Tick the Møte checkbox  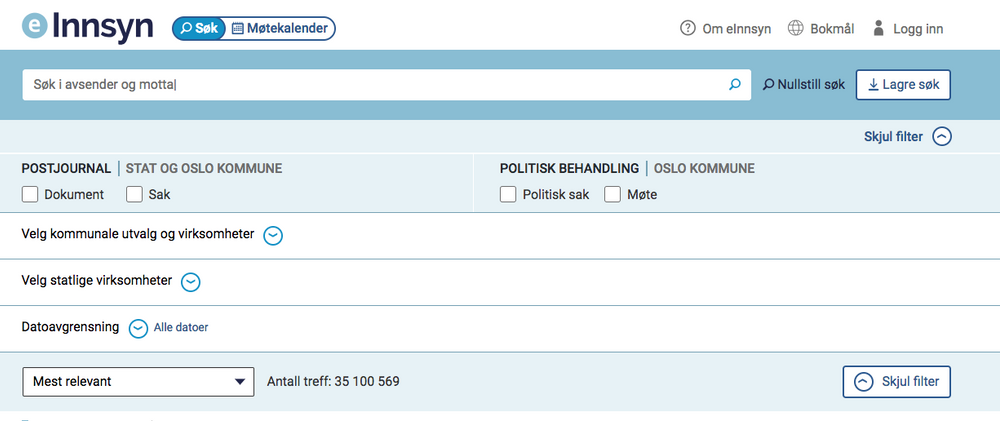pos(612,195)
